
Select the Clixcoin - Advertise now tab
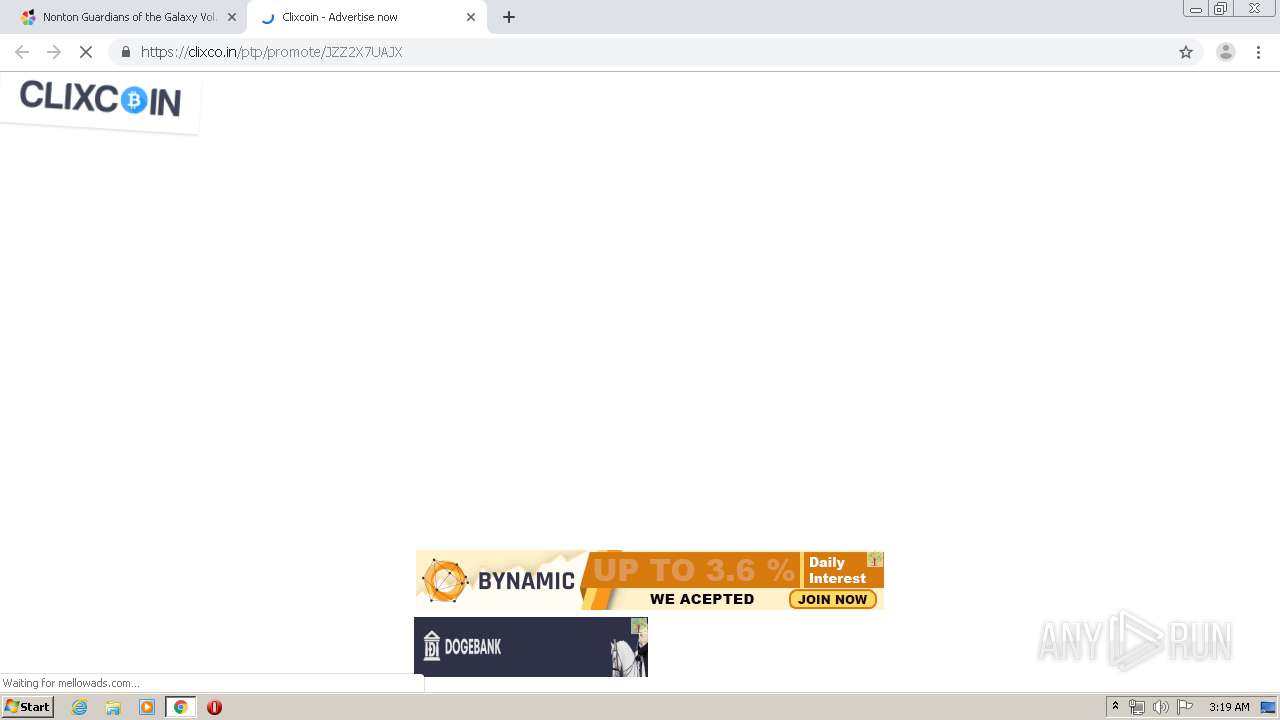366,17
